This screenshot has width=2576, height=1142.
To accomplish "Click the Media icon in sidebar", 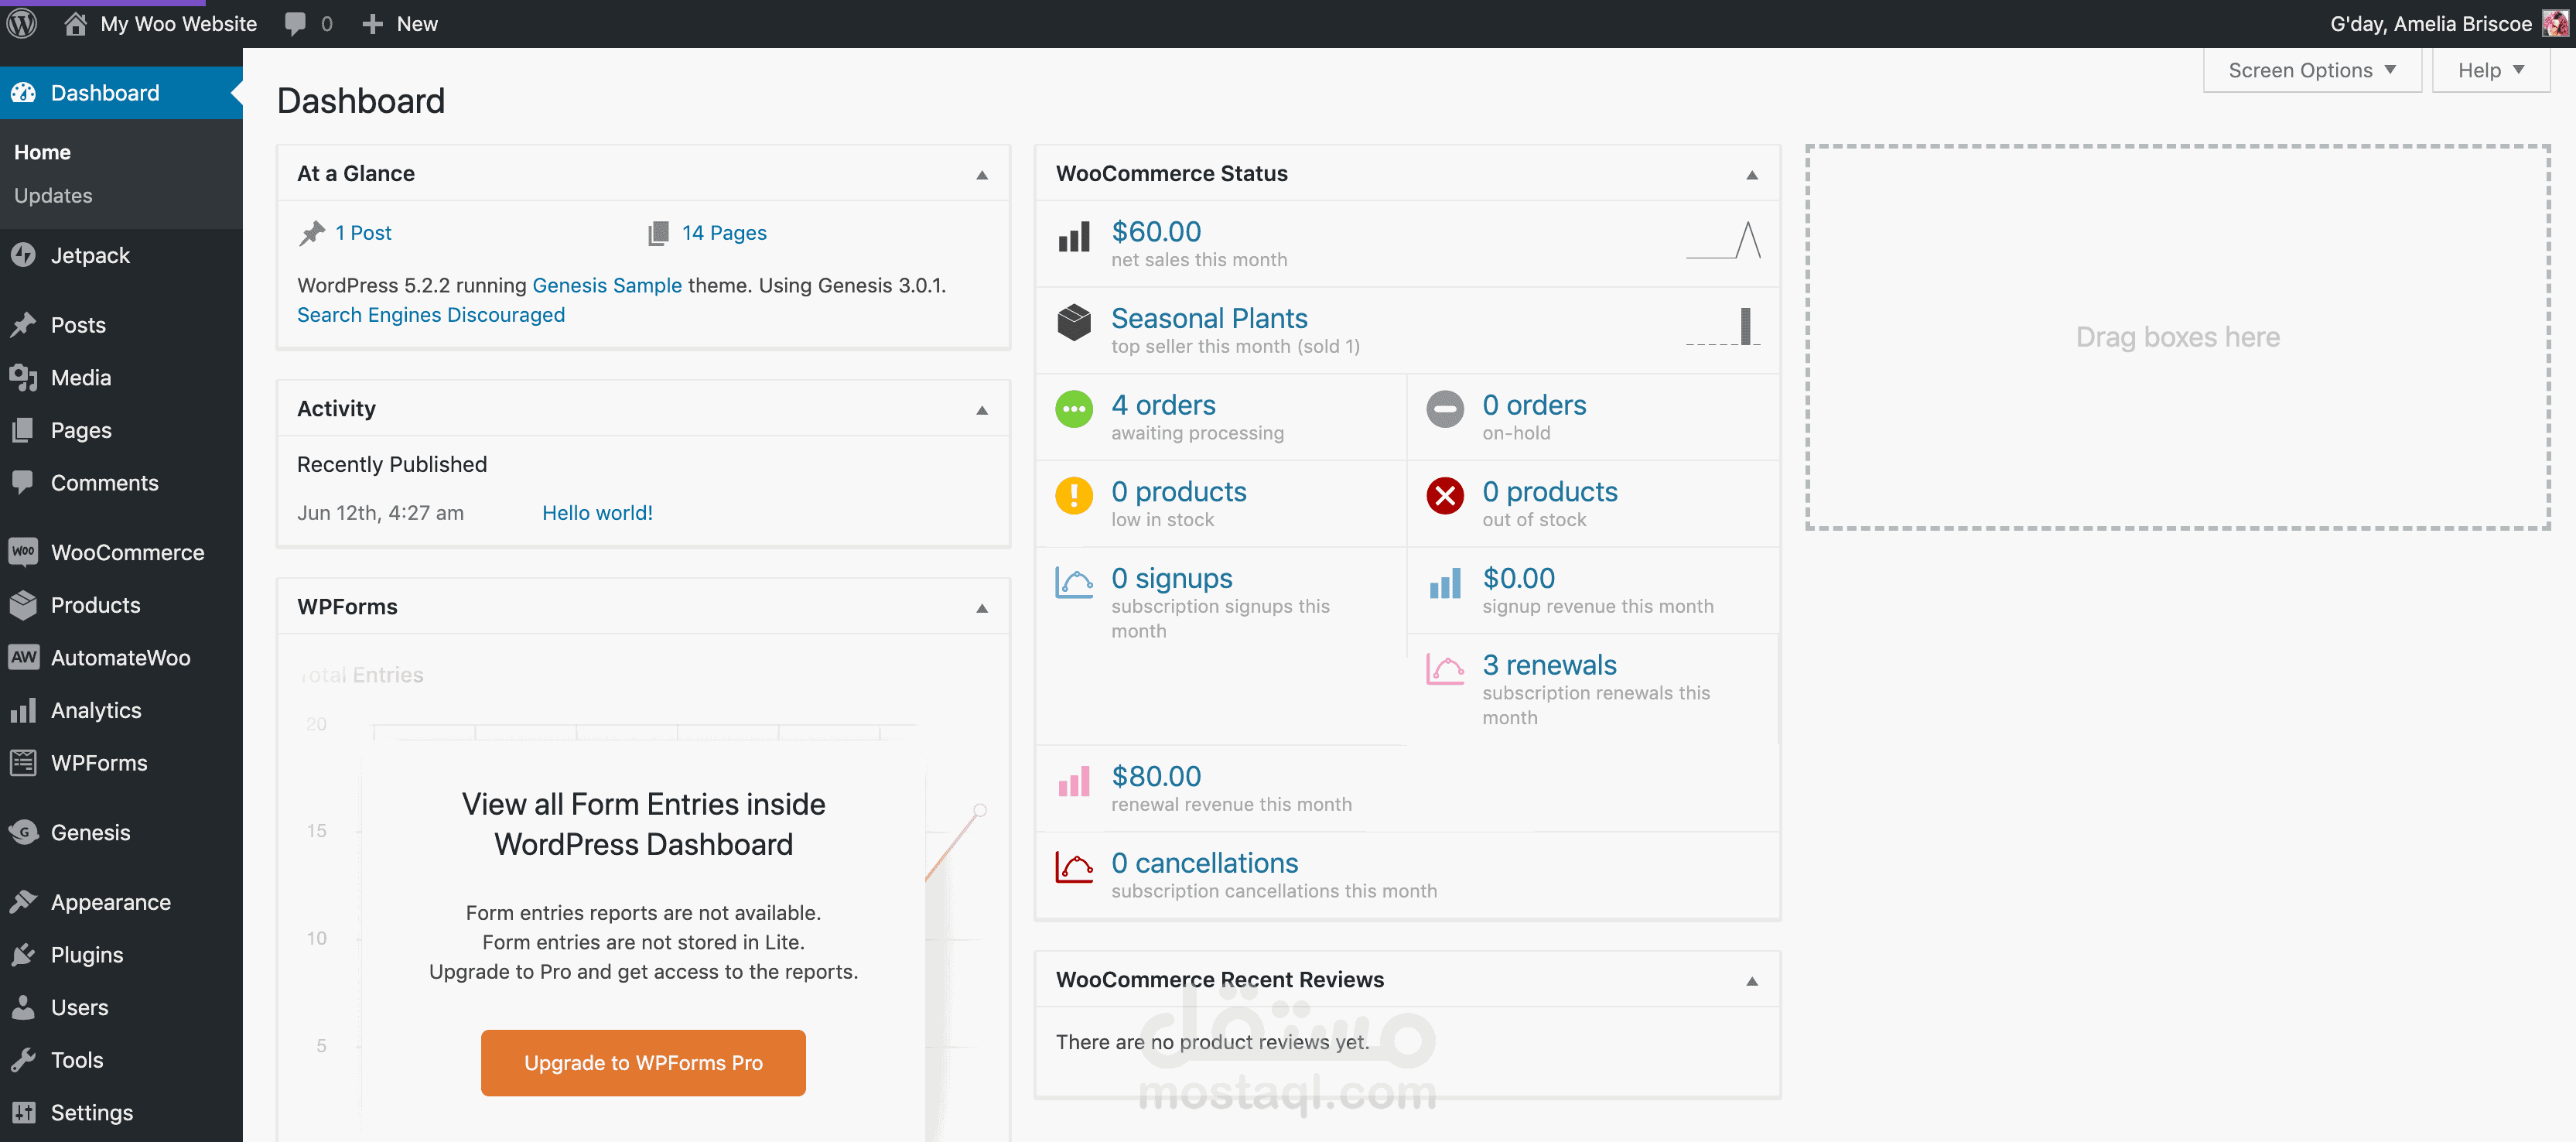I will (23, 378).
